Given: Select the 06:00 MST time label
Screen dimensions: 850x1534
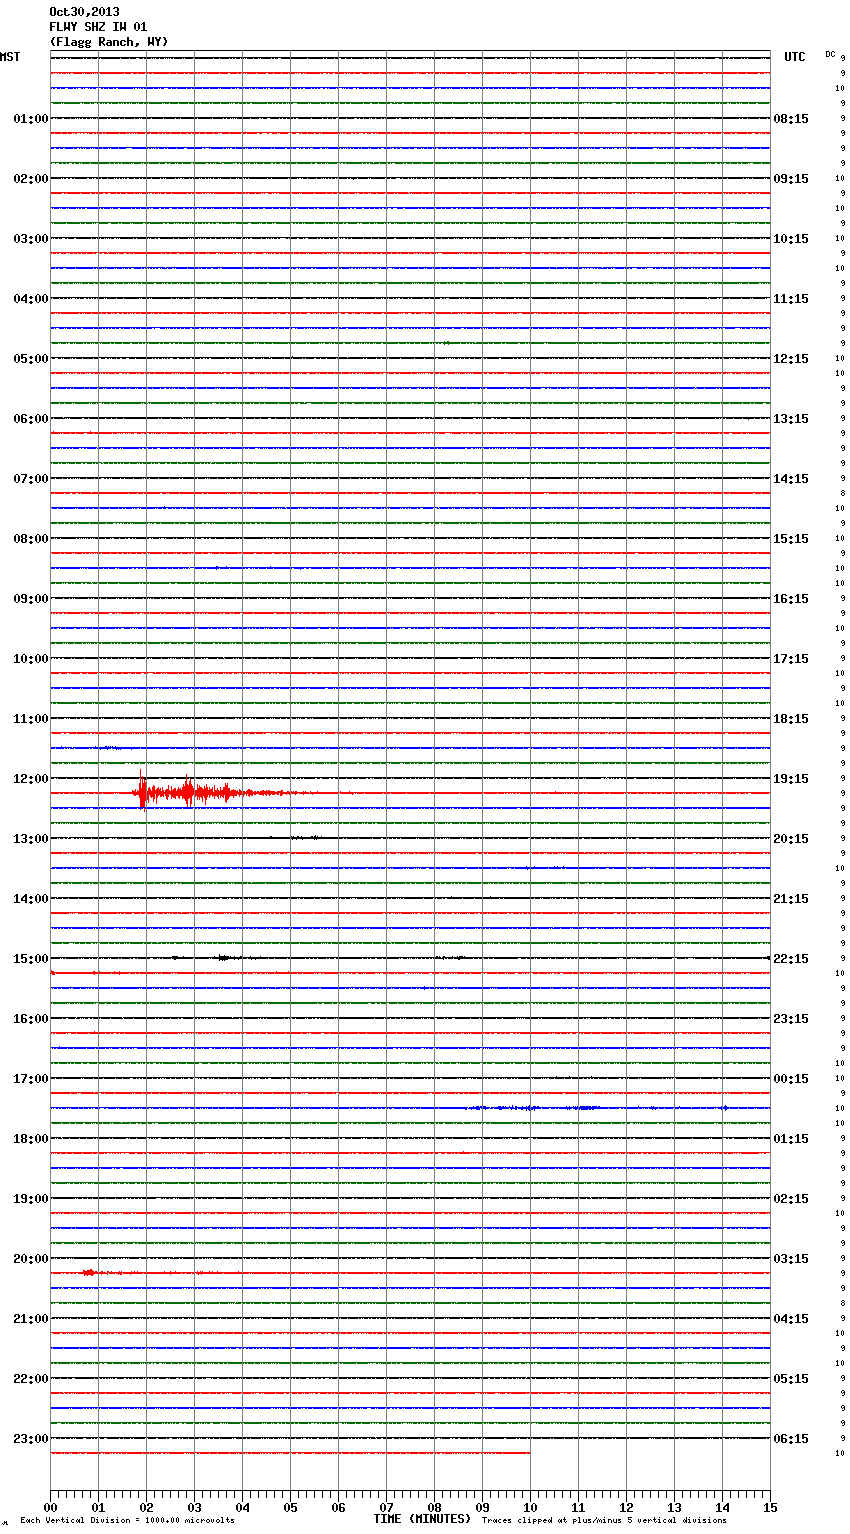Looking at the screenshot, I should click(x=31, y=418).
